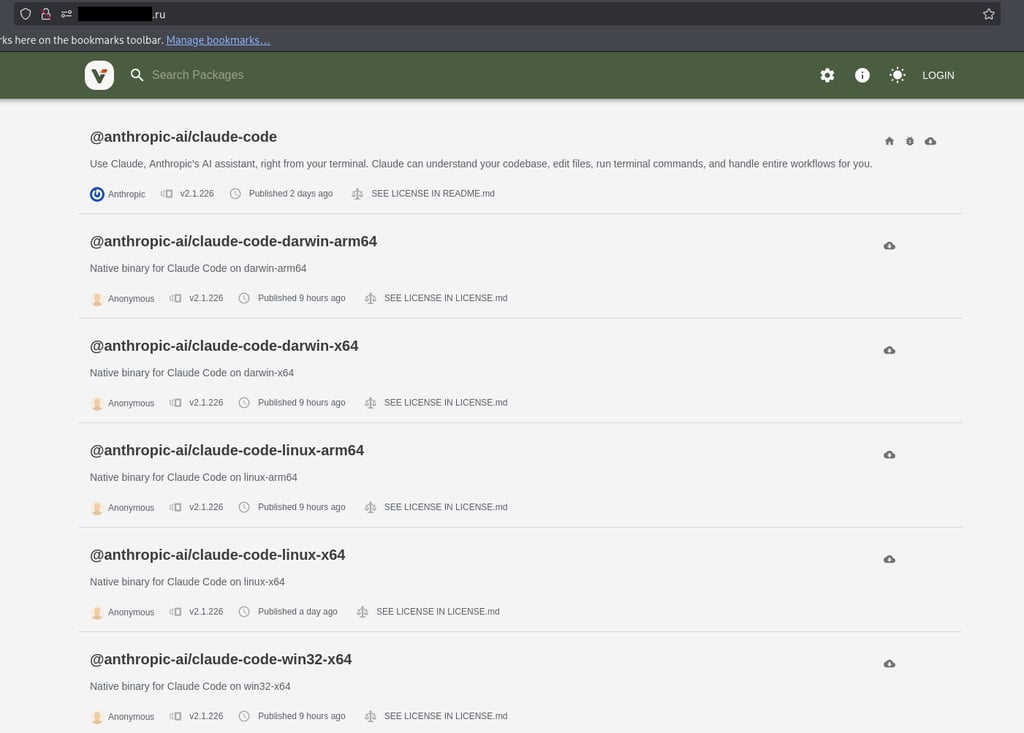Open the registry info icon
The width and height of the screenshot is (1024, 733).
pos(862,75)
